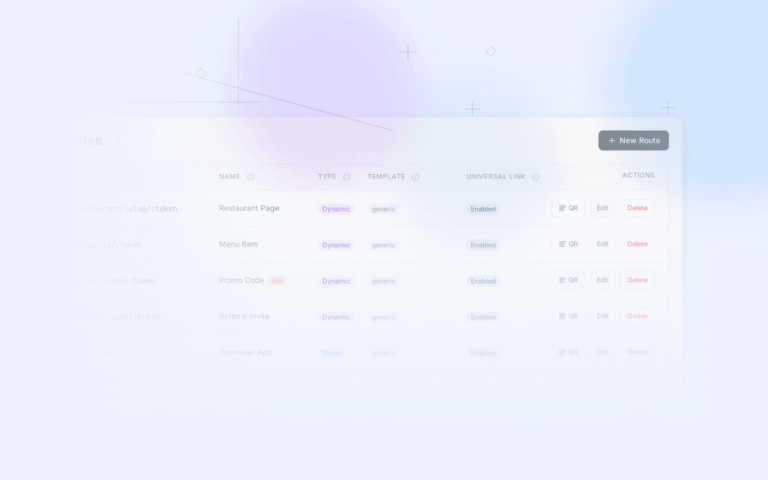The image size is (768, 480).
Task: Click the New Route button
Action: pos(633,141)
